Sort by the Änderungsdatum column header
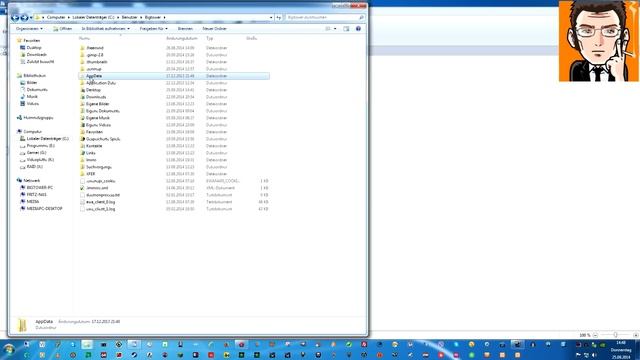640x360 pixels. coord(182,38)
